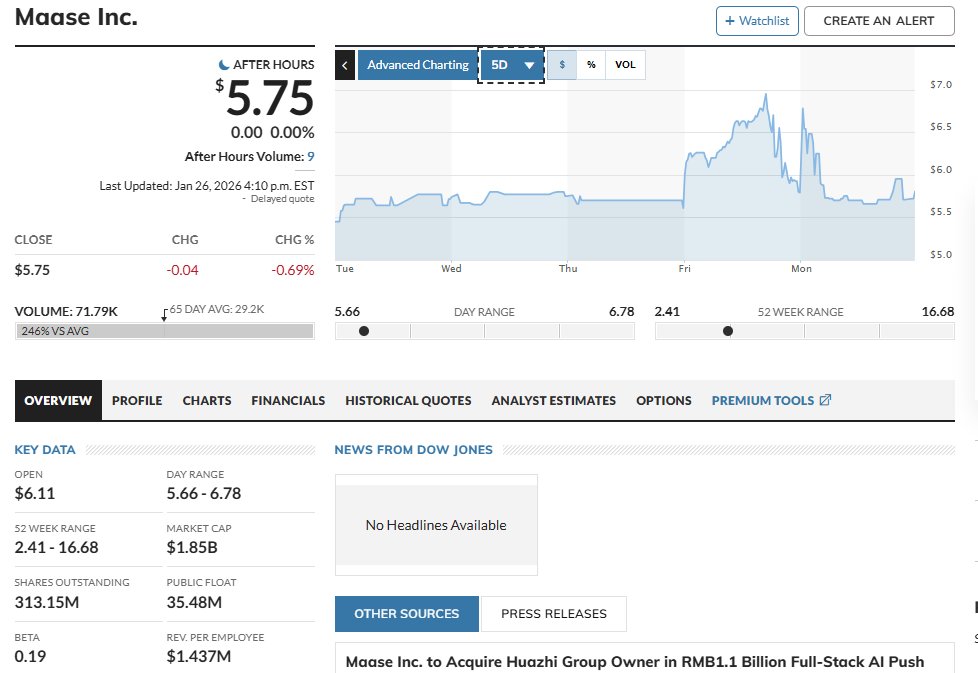The image size is (978, 673).
Task: Click the after hours moon icon
Action: pos(224,64)
